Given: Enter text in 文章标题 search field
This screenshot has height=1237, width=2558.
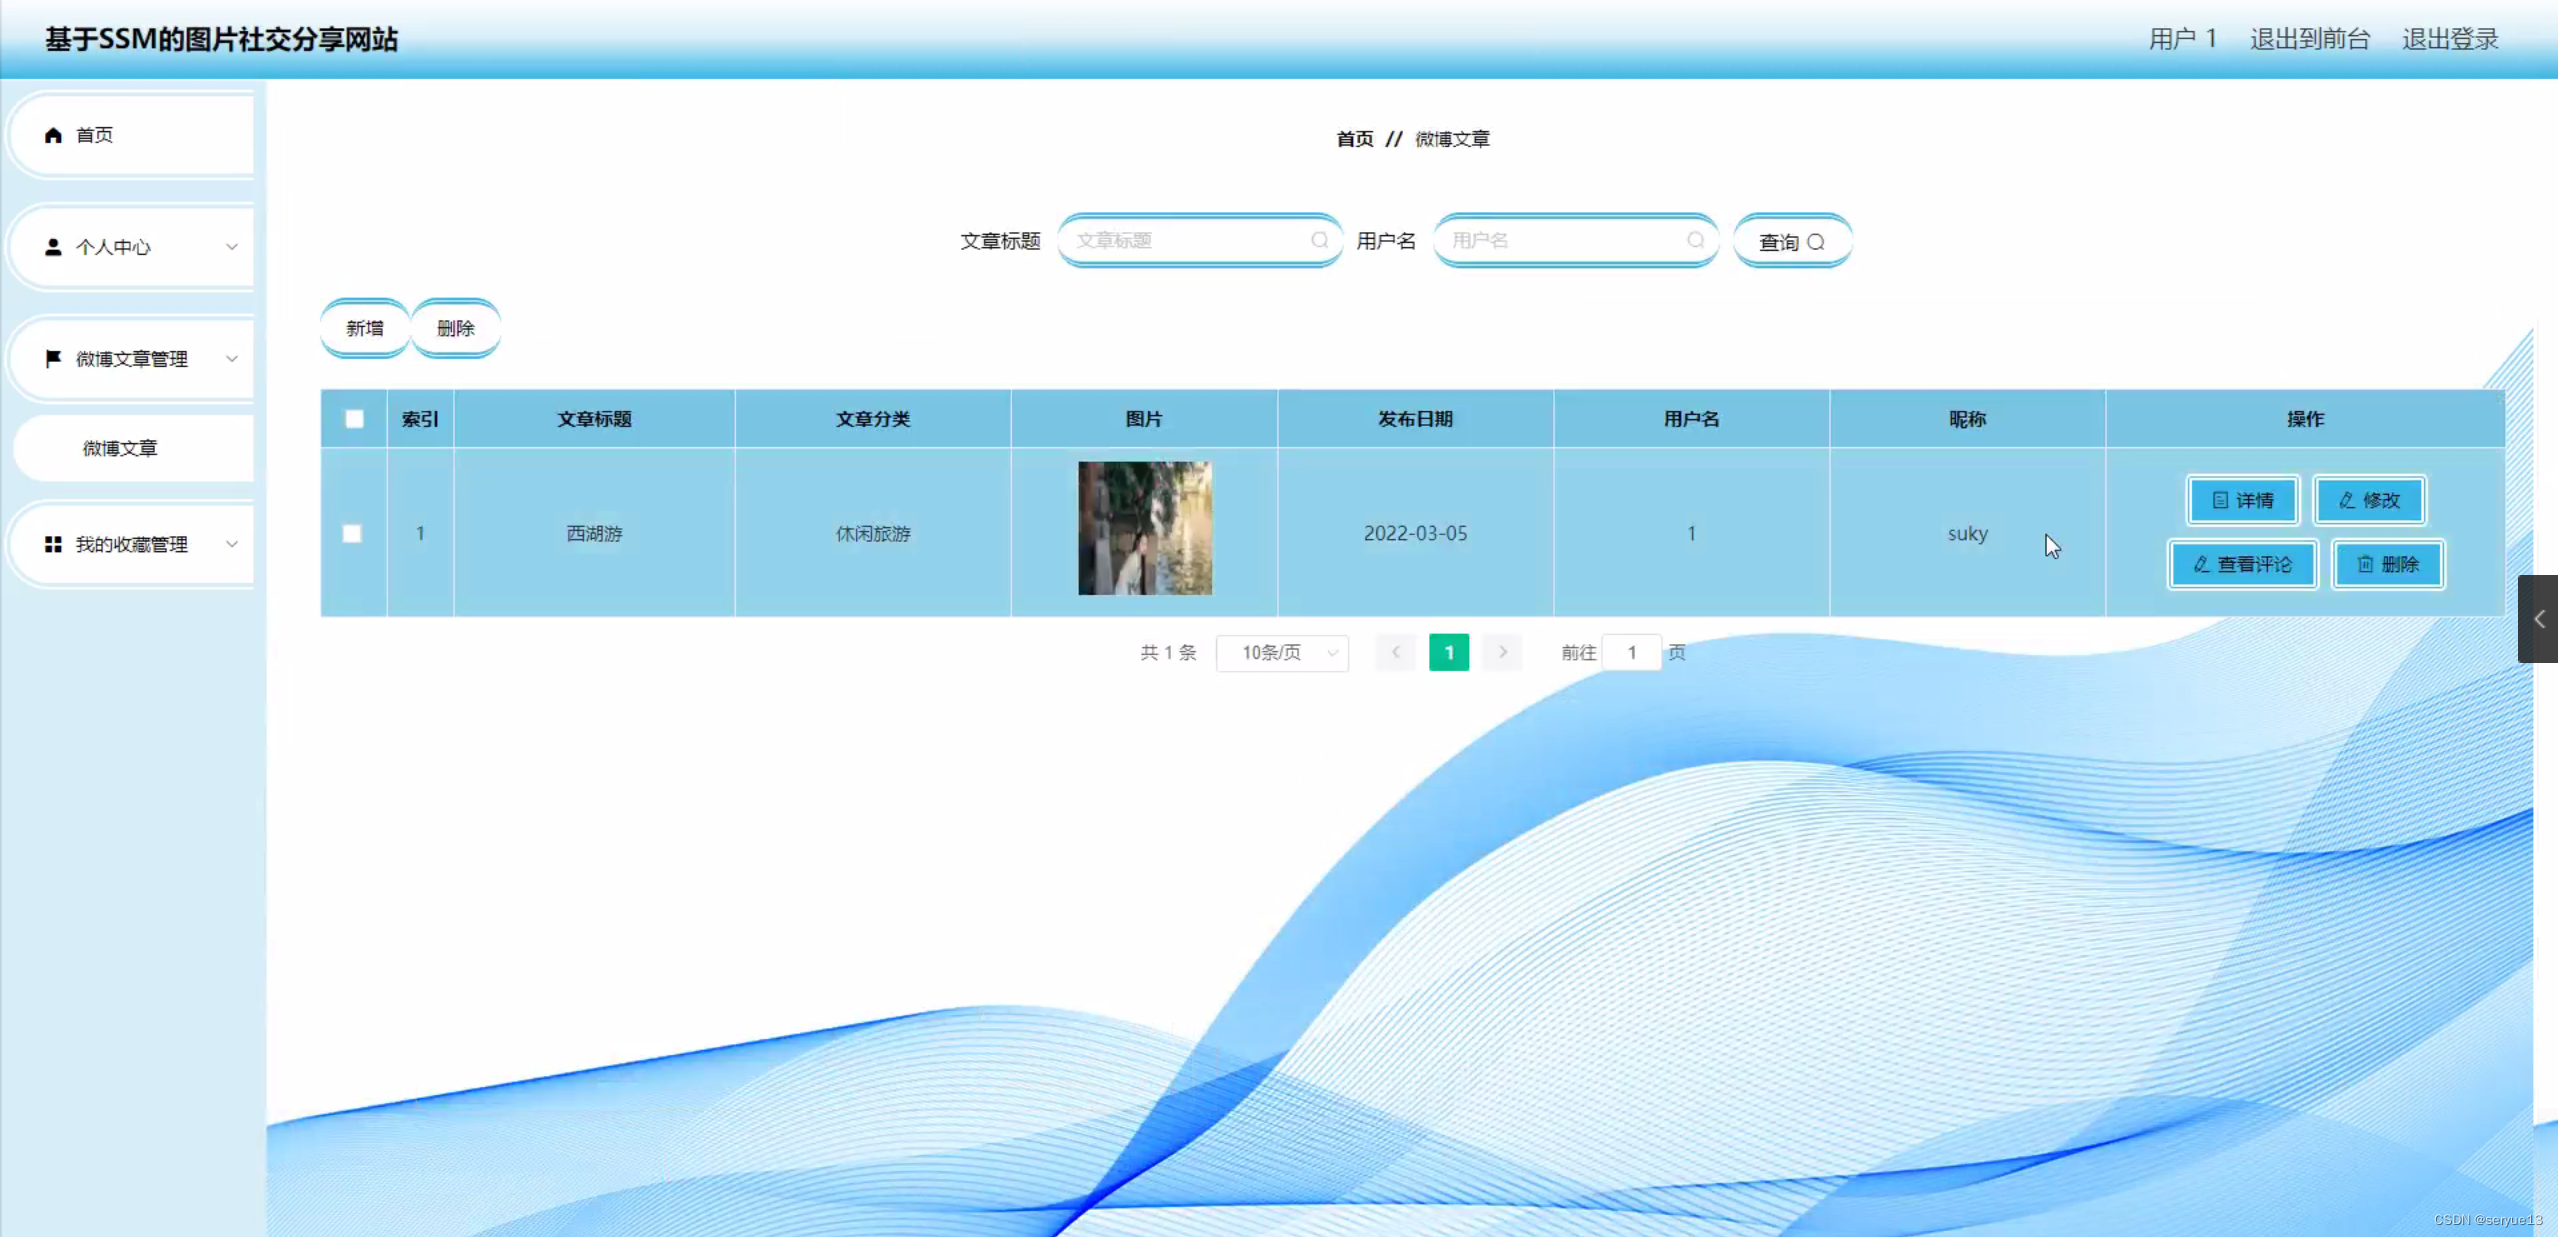Looking at the screenshot, I should click(1191, 240).
